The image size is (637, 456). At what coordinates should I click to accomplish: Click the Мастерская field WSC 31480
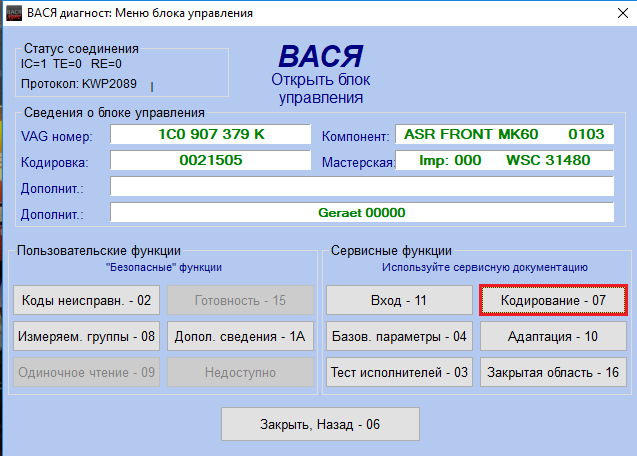click(x=505, y=160)
